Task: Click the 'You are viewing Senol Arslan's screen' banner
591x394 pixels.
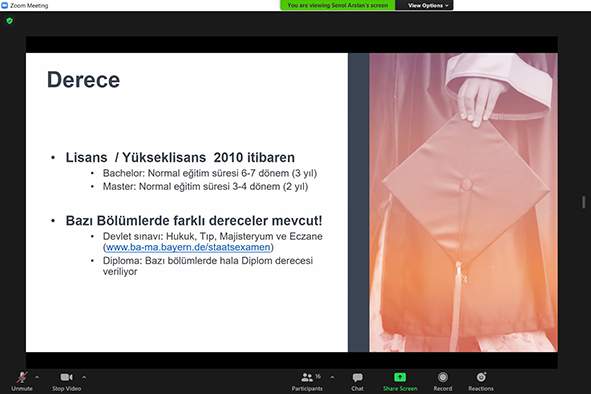Action: coord(337,5)
